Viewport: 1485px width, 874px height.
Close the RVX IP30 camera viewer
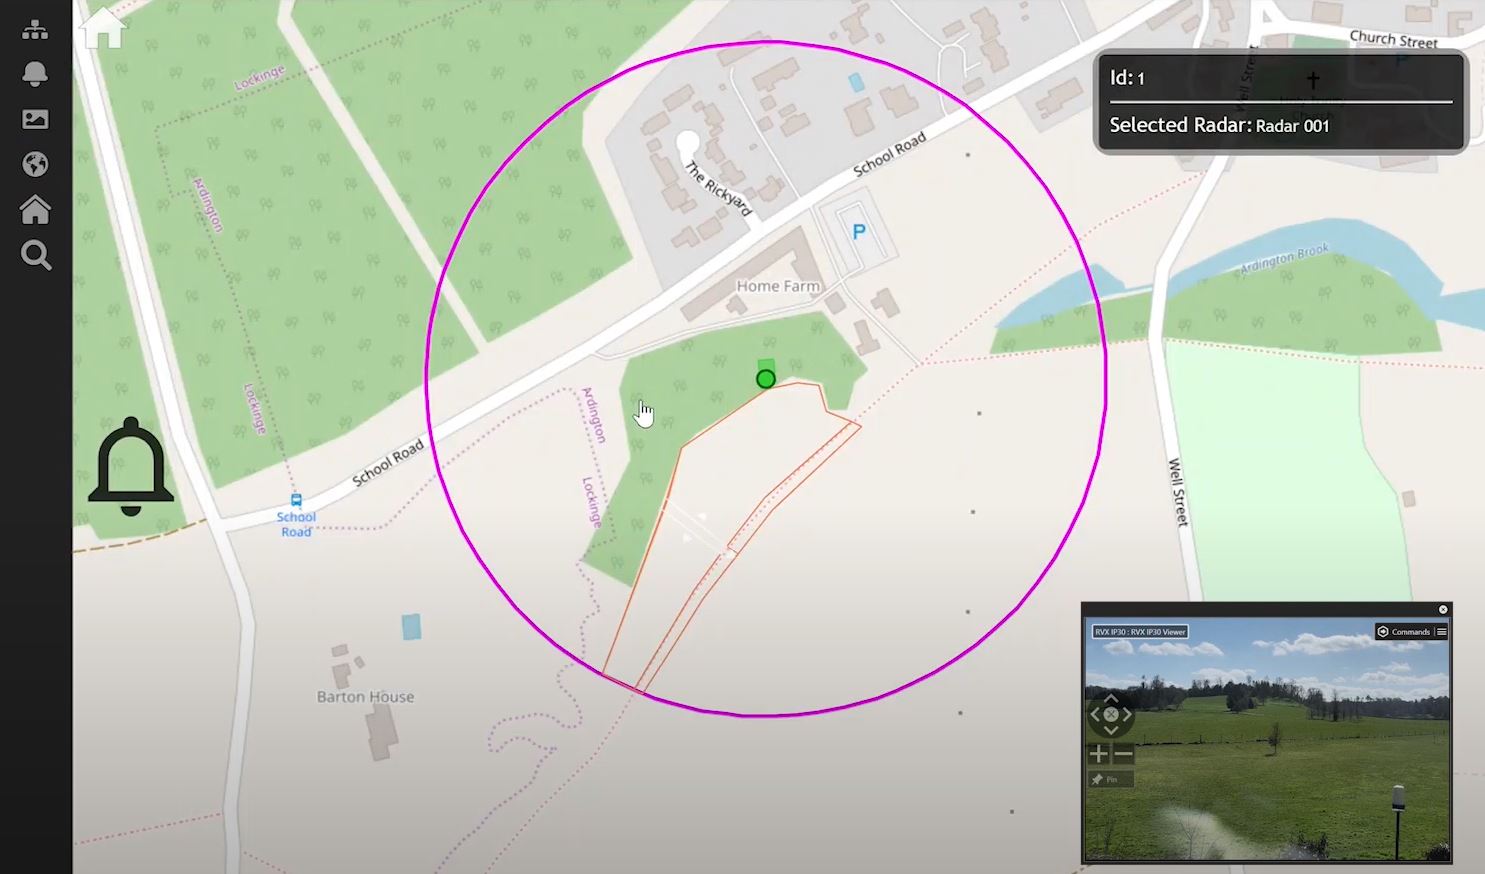click(1443, 609)
